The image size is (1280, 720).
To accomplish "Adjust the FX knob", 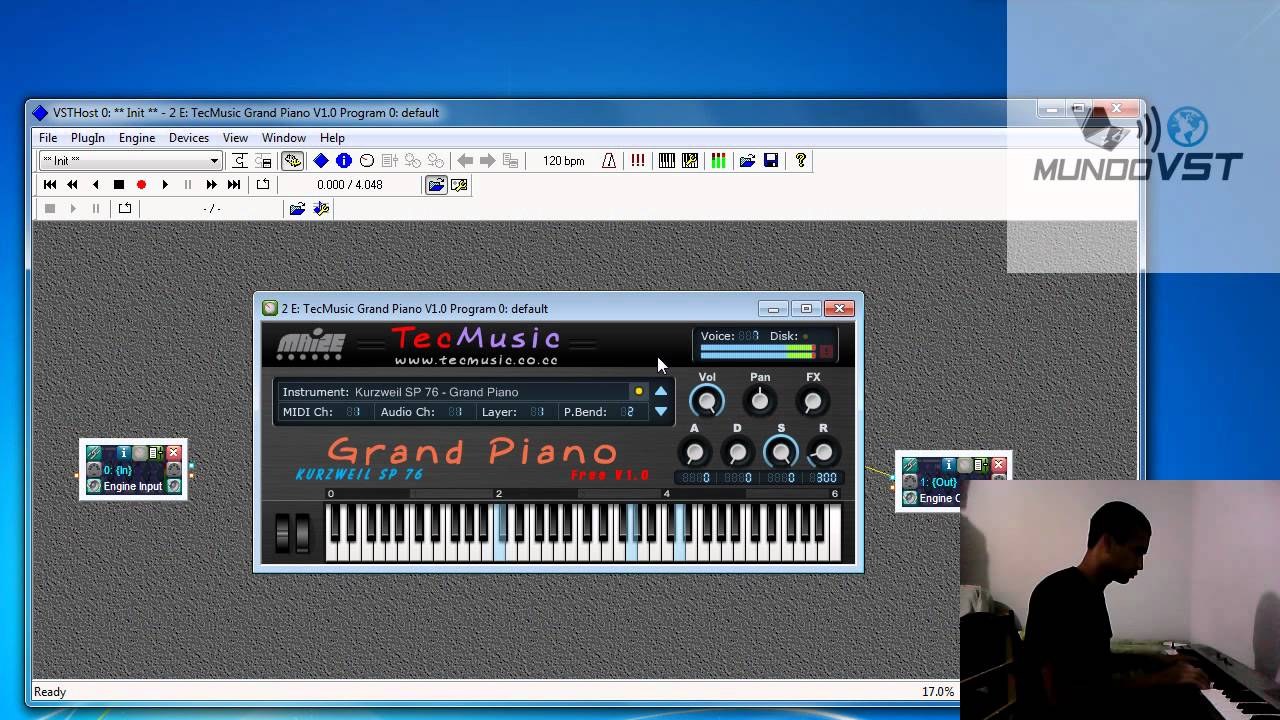I will pyautogui.click(x=813, y=402).
